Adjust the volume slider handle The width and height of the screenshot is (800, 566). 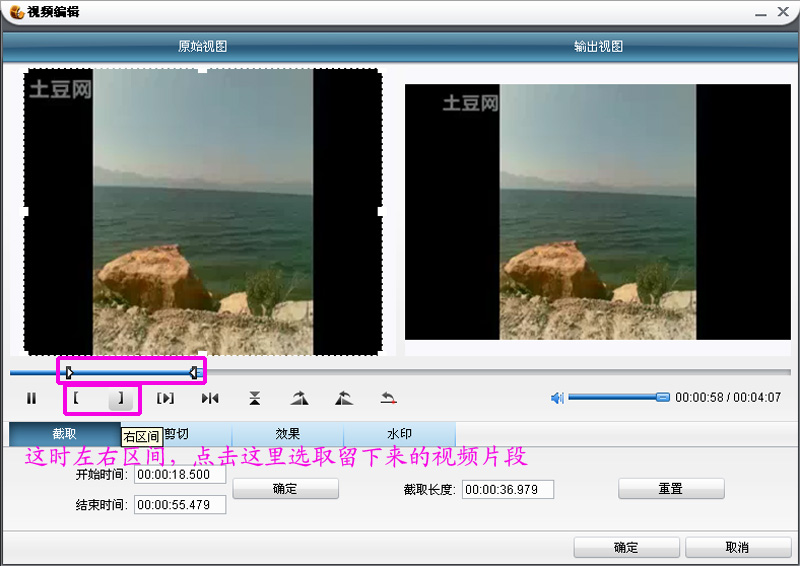(x=662, y=397)
